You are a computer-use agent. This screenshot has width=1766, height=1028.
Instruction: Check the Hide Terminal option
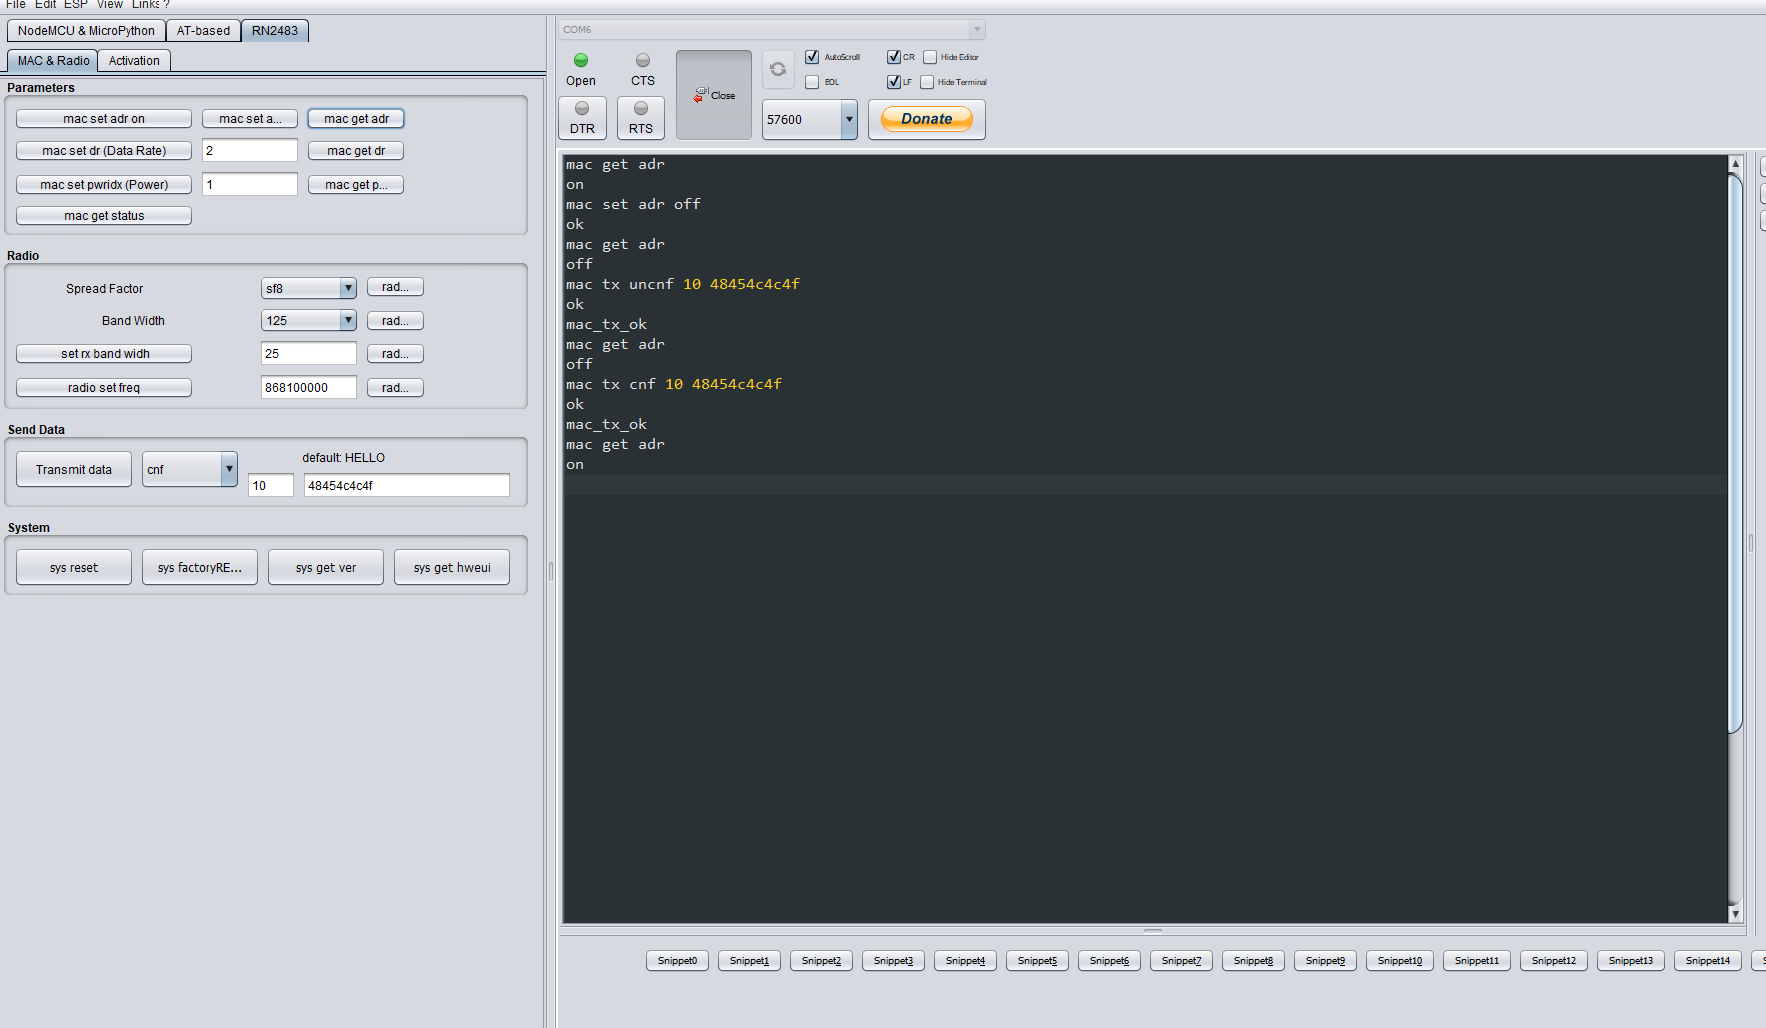(x=927, y=82)
